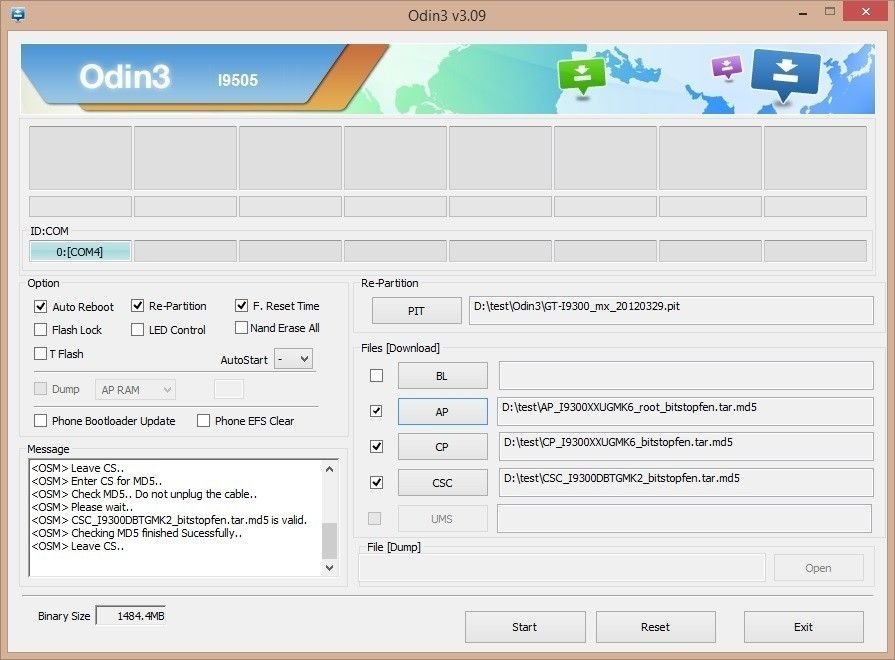Image resolution: width=895 pixels, height=660 pixels.
Task: Click the BL file browse button
Action: (x=442, y=376)
